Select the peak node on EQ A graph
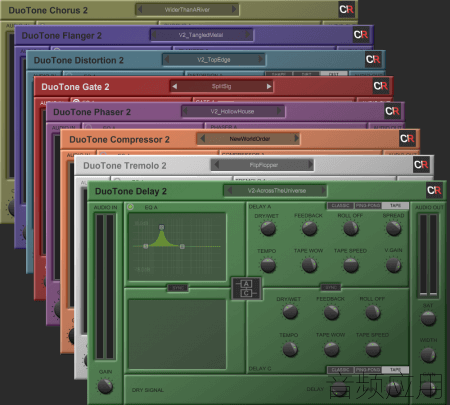Image resolution: width=450 pixels, height=405 pixels. coord(162,227)
